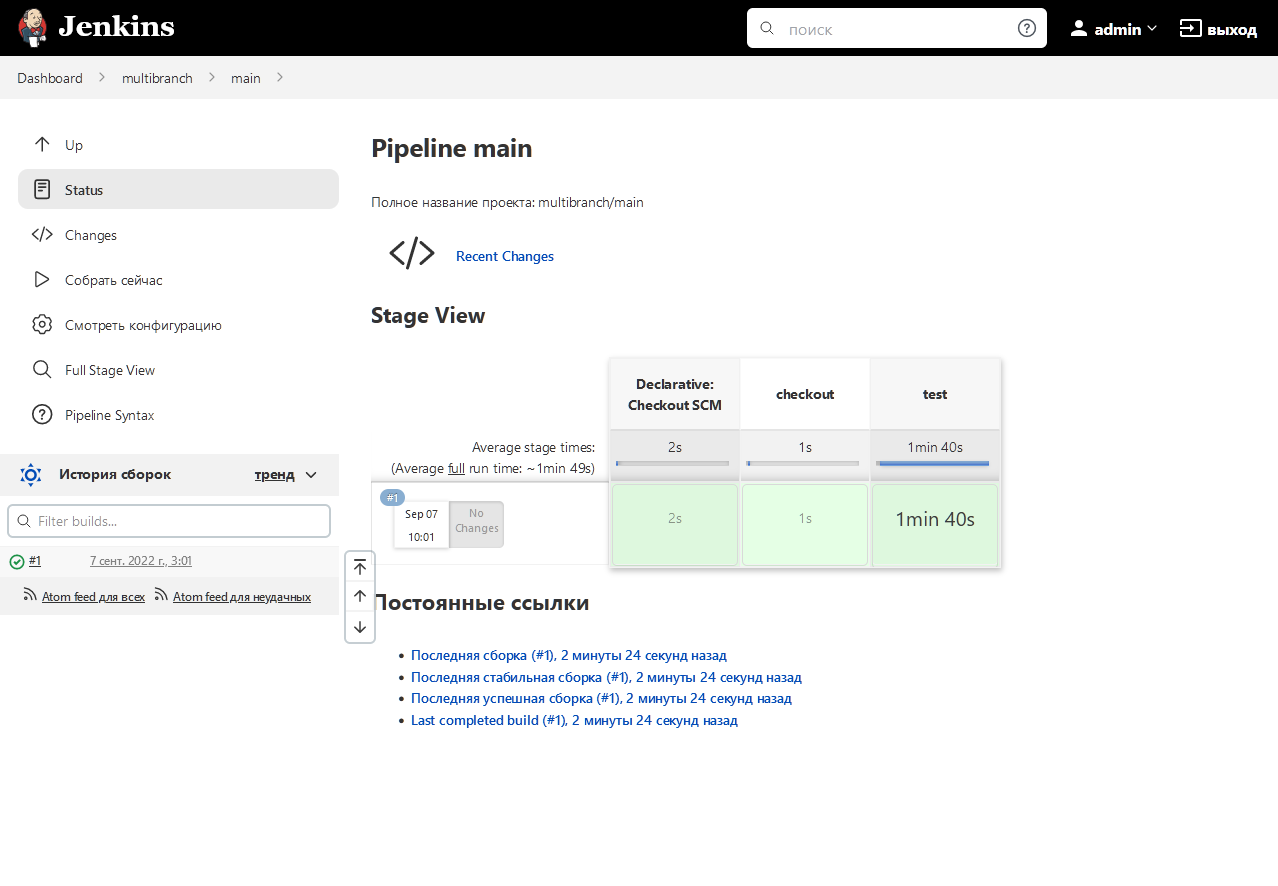Click the Jenkins head logo
Screen dimensions: 1278x886
(x=33, y=27)
